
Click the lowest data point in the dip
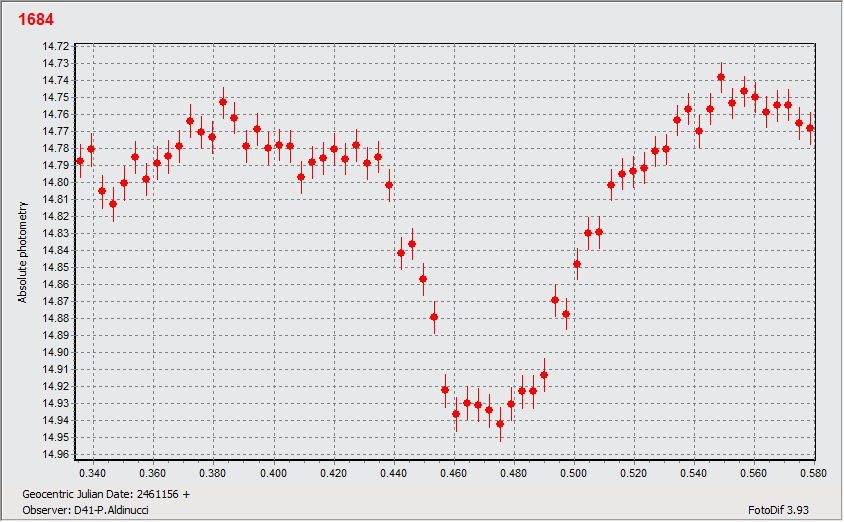[500, 424]
